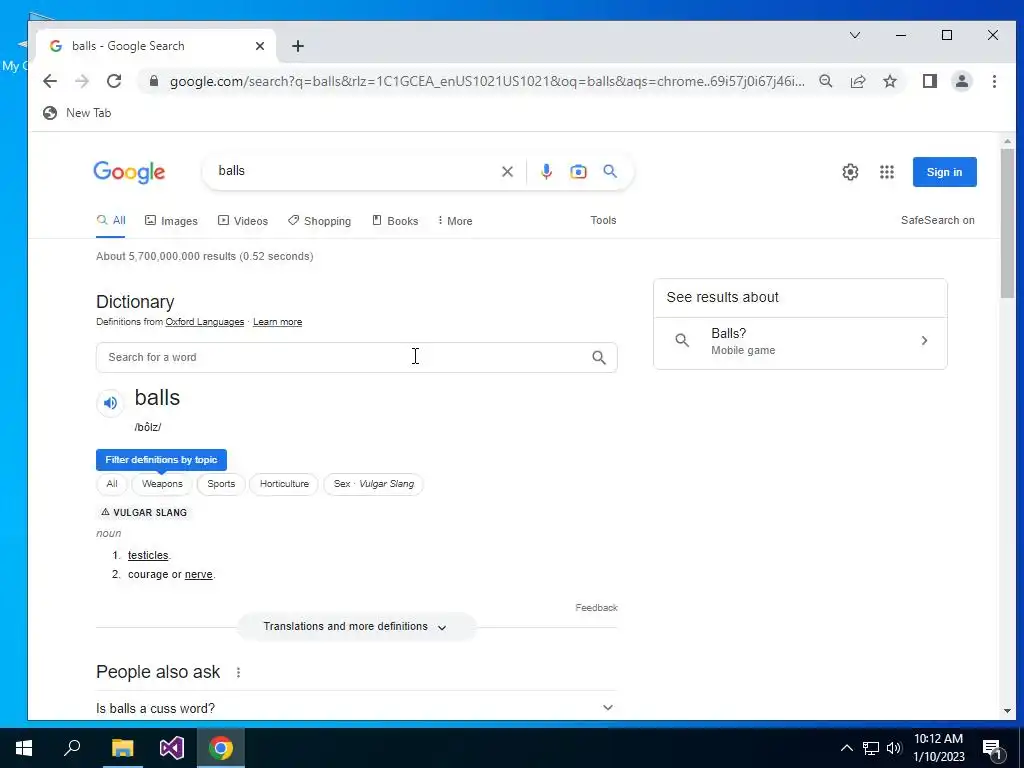Viewport: 1024px width, 768px height.
Task: Click the browser forward arrow
Action: (x=82, y=81)
